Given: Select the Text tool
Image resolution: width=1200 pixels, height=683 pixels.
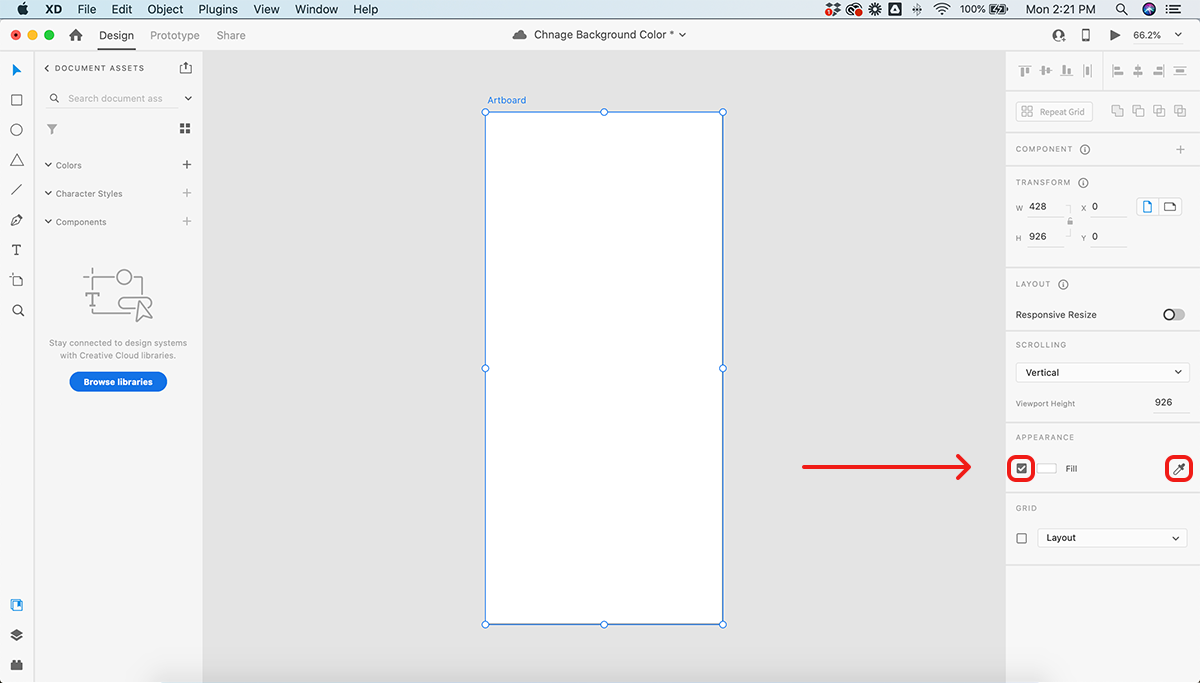Looking at the screenshot, I should (x=17, y=250).
